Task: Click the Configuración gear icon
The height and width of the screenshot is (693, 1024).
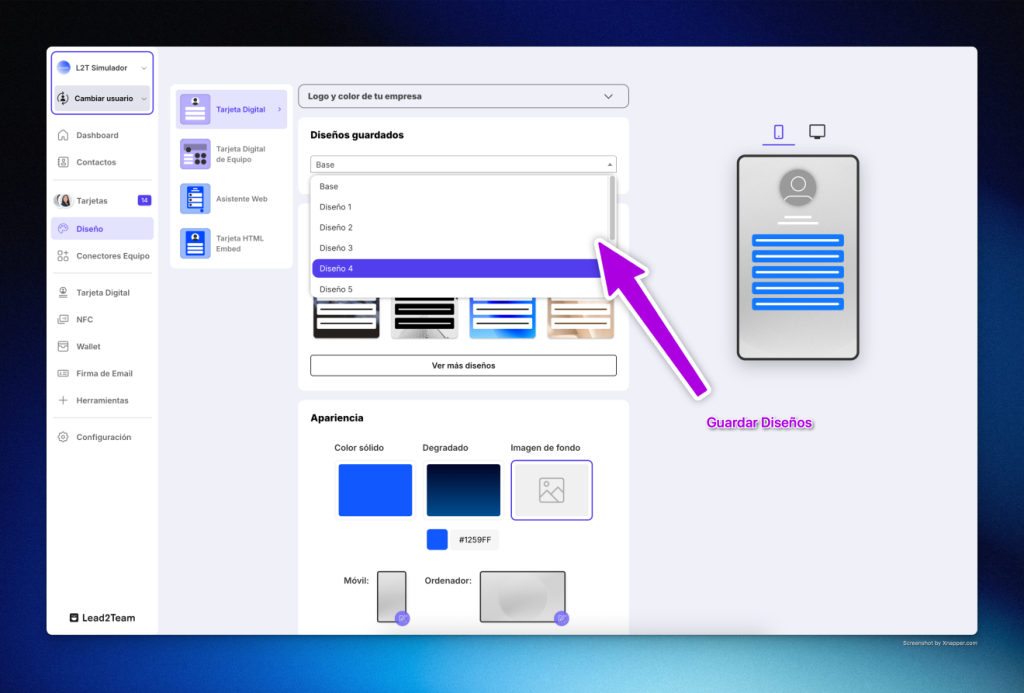Action: [x=63, y=437]
